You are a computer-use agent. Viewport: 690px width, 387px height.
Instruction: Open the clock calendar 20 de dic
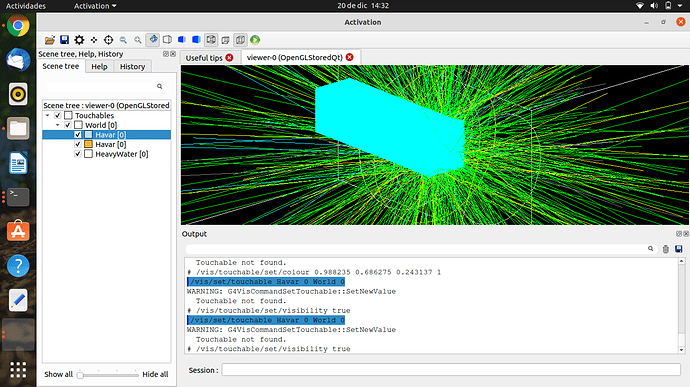click(x=363, y=6)
